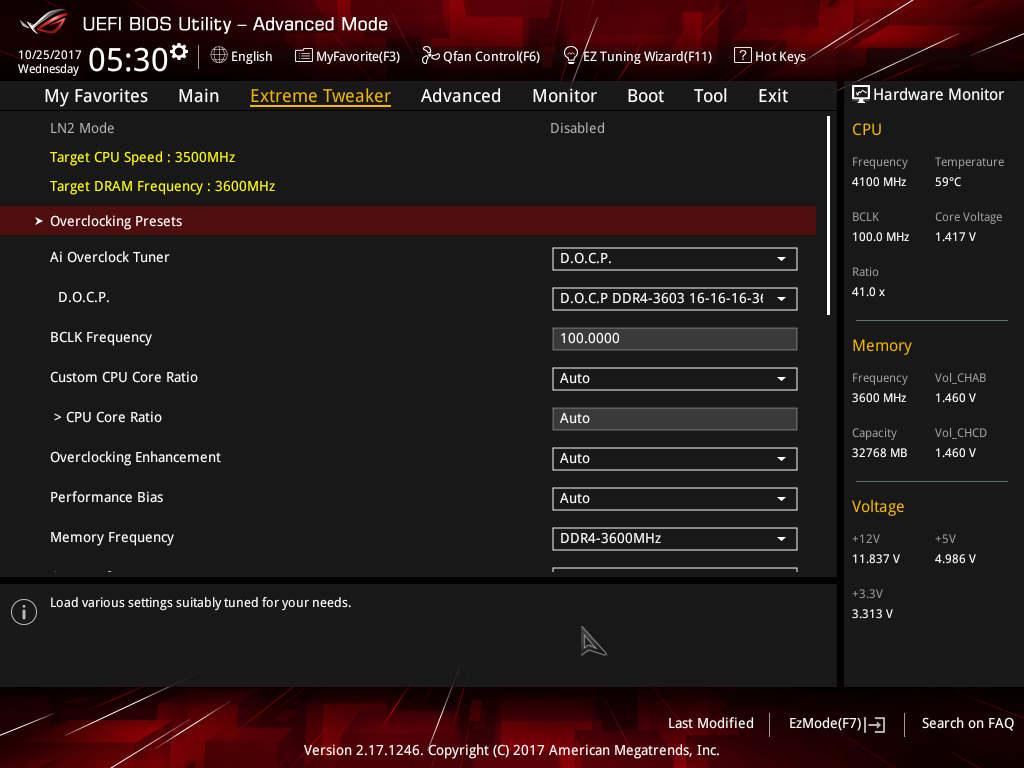1024x768 pixels.
Task: Click temperature 59°C value
Action: click(x=948, y=182)
